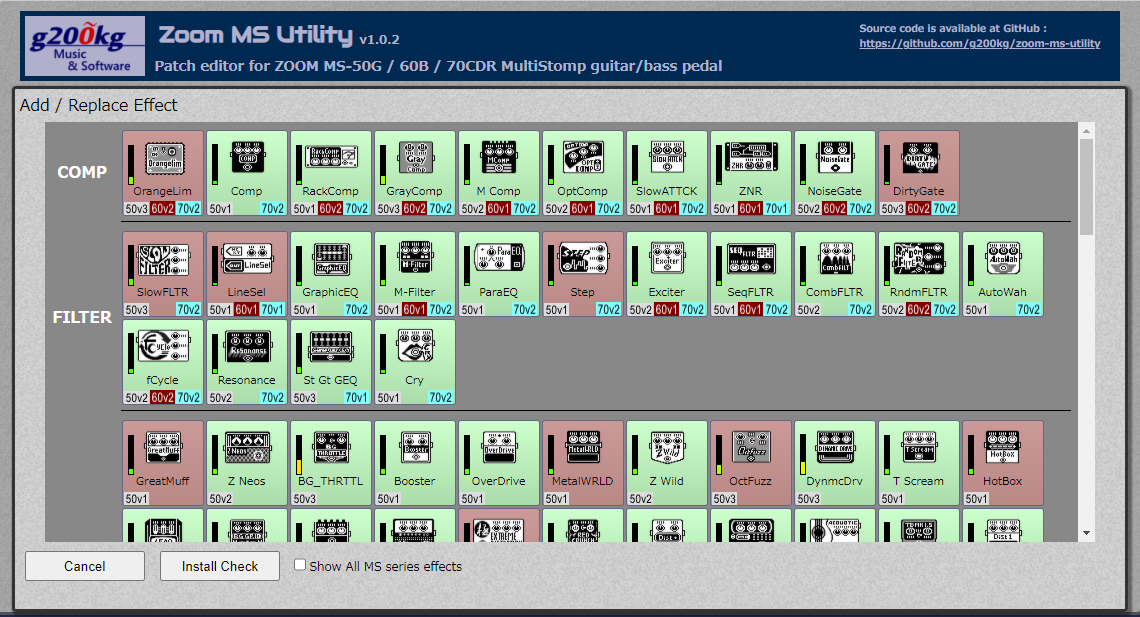Add the BG_THRTTL effect

[331, 463]
